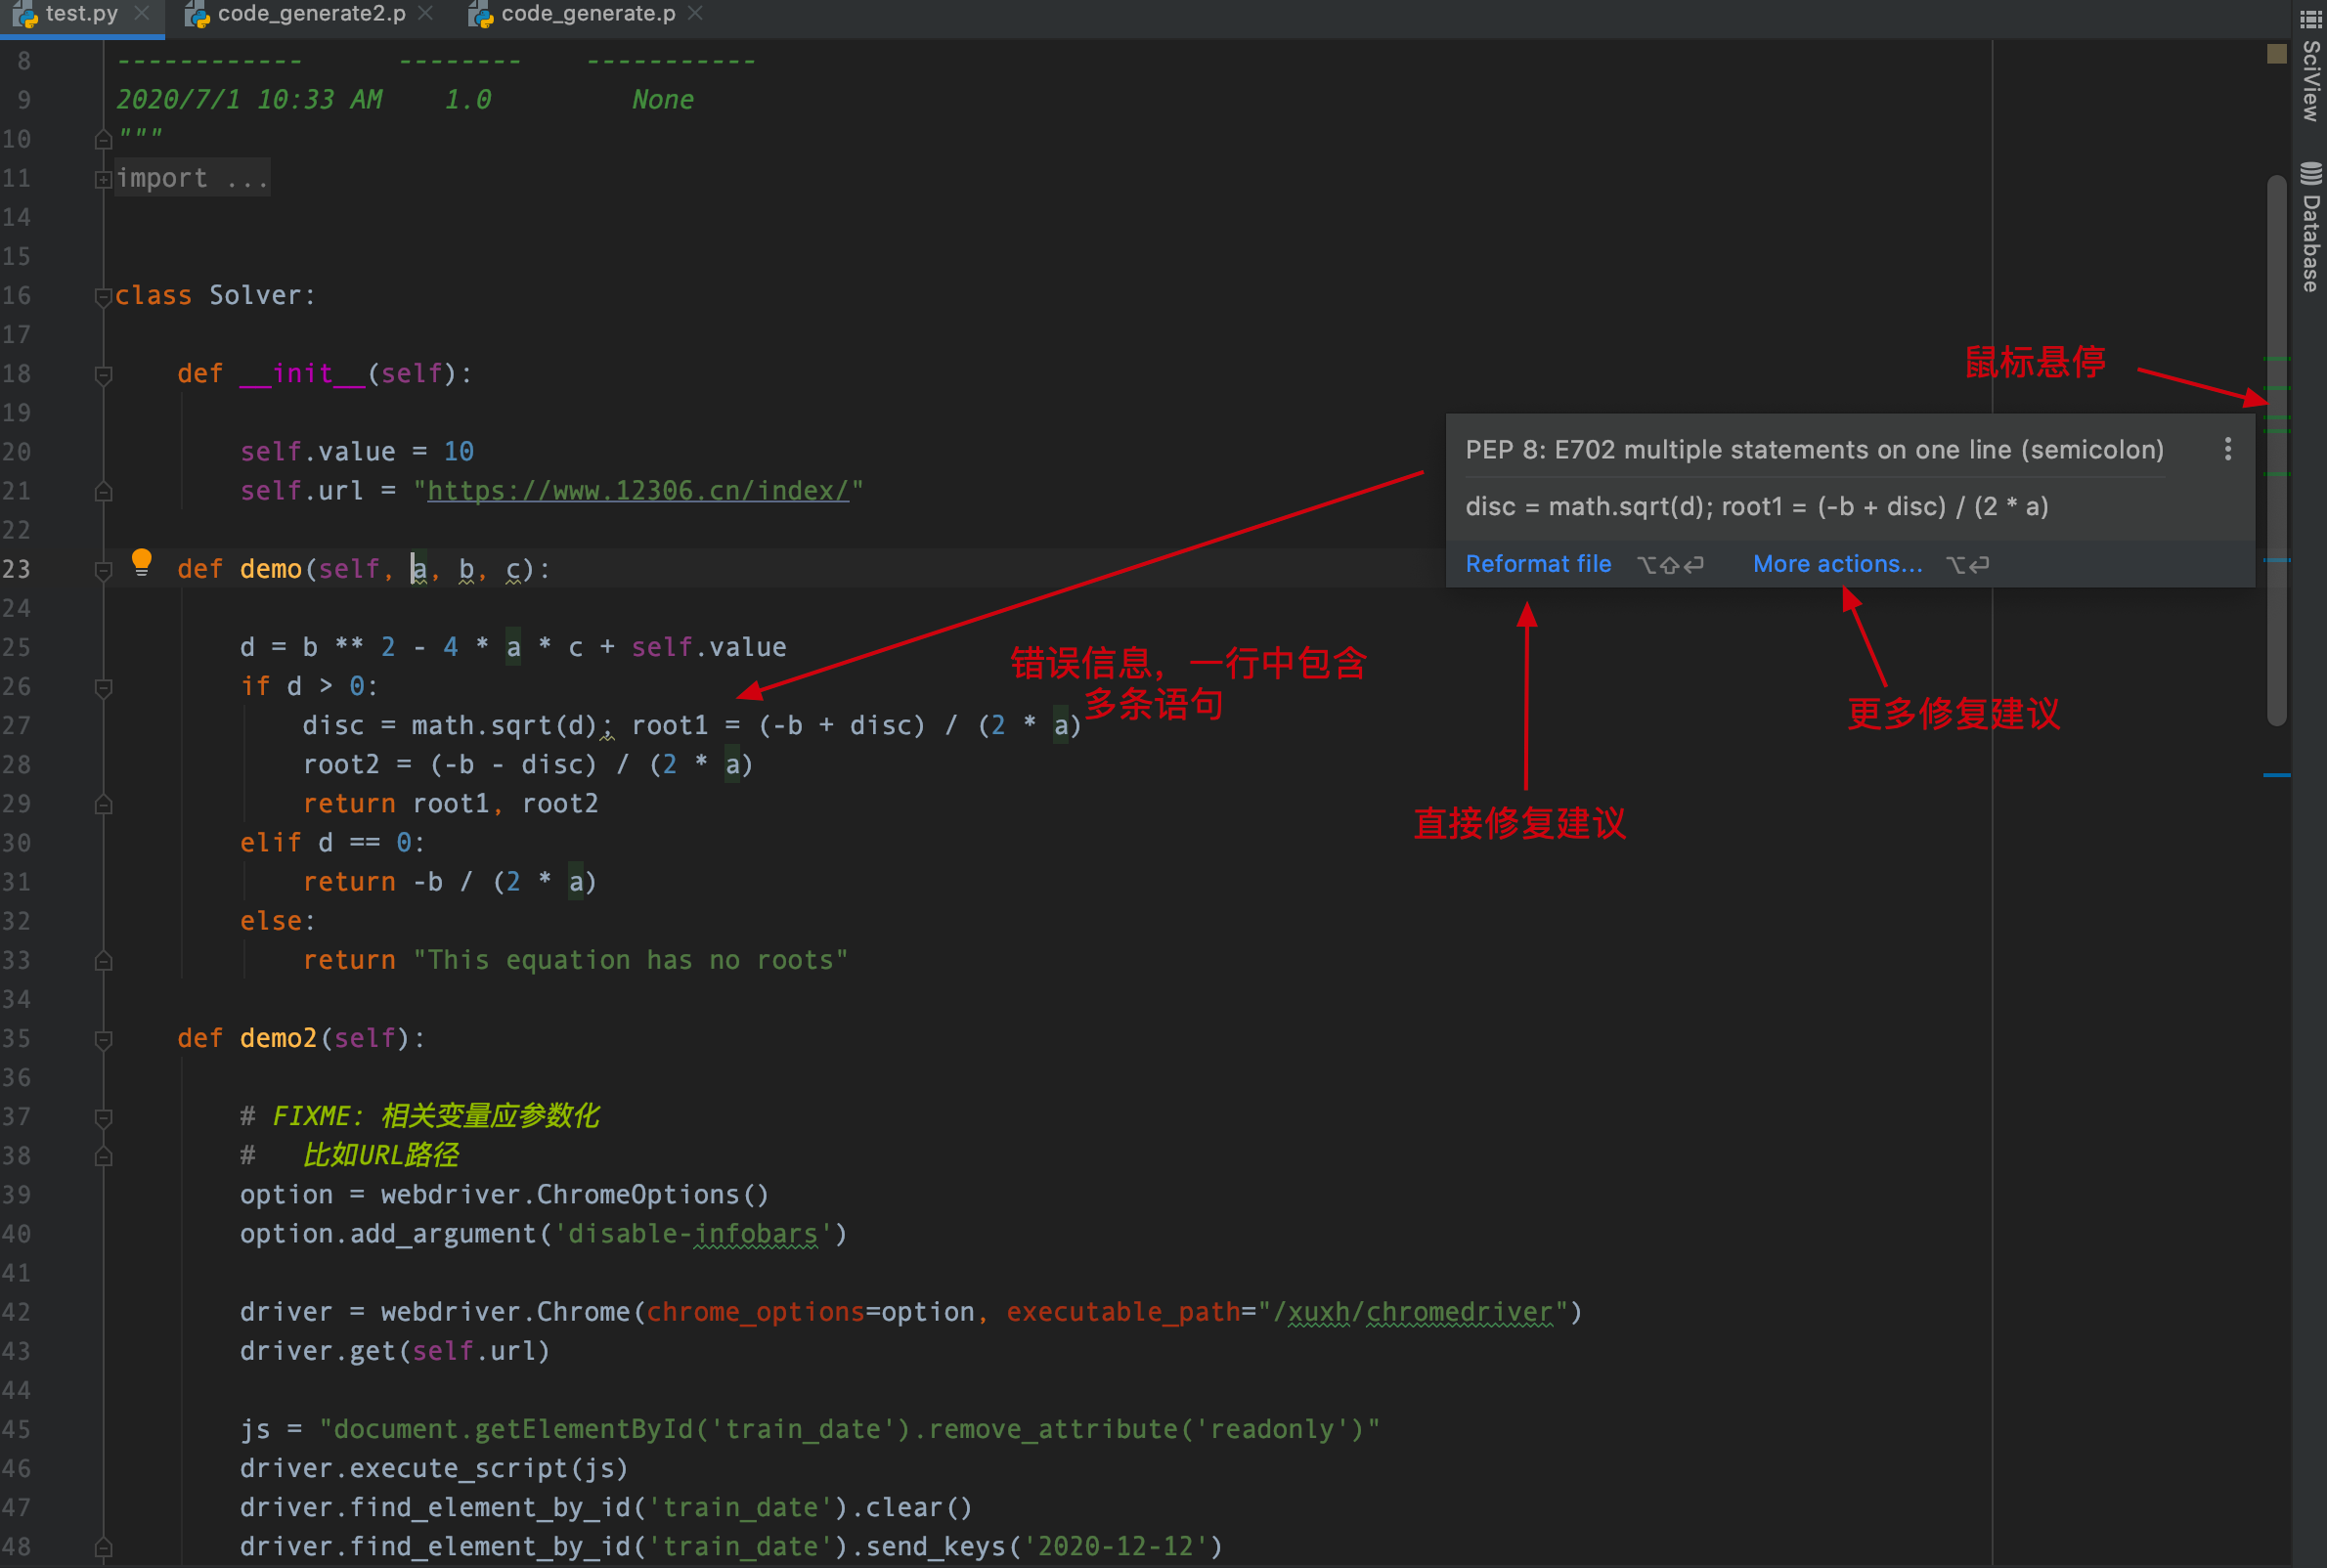Screen dimensions: 2327x1568
Task: Open the tooltip's three-dot options menu
Action: (2227, 450)
